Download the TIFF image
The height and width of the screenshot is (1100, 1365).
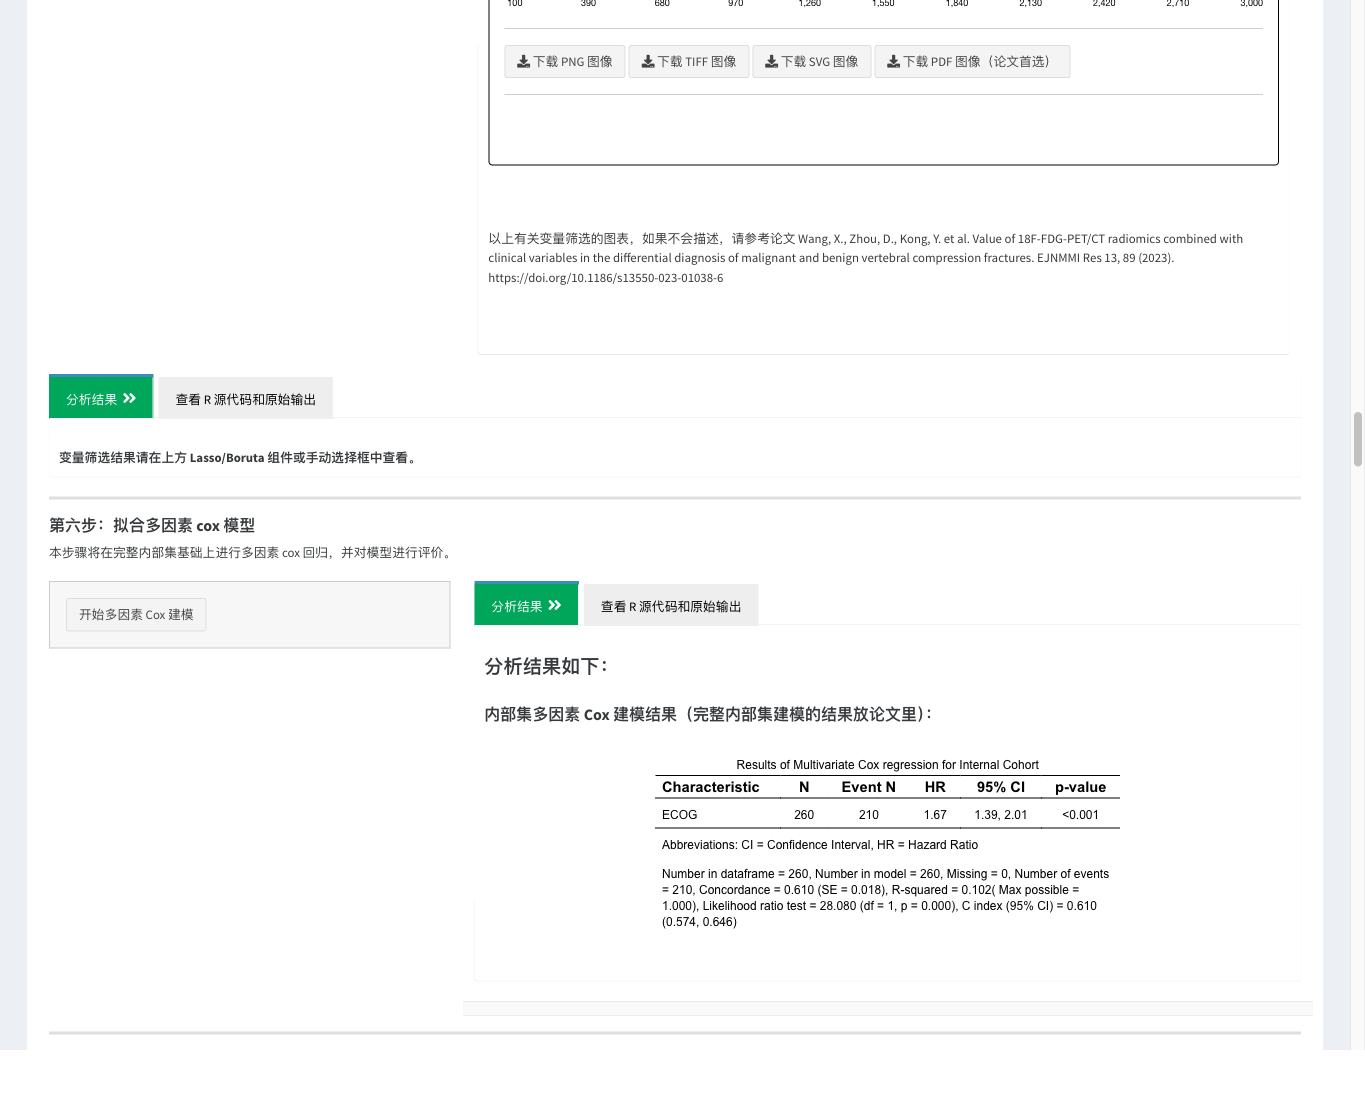click(x=689, y=61)
